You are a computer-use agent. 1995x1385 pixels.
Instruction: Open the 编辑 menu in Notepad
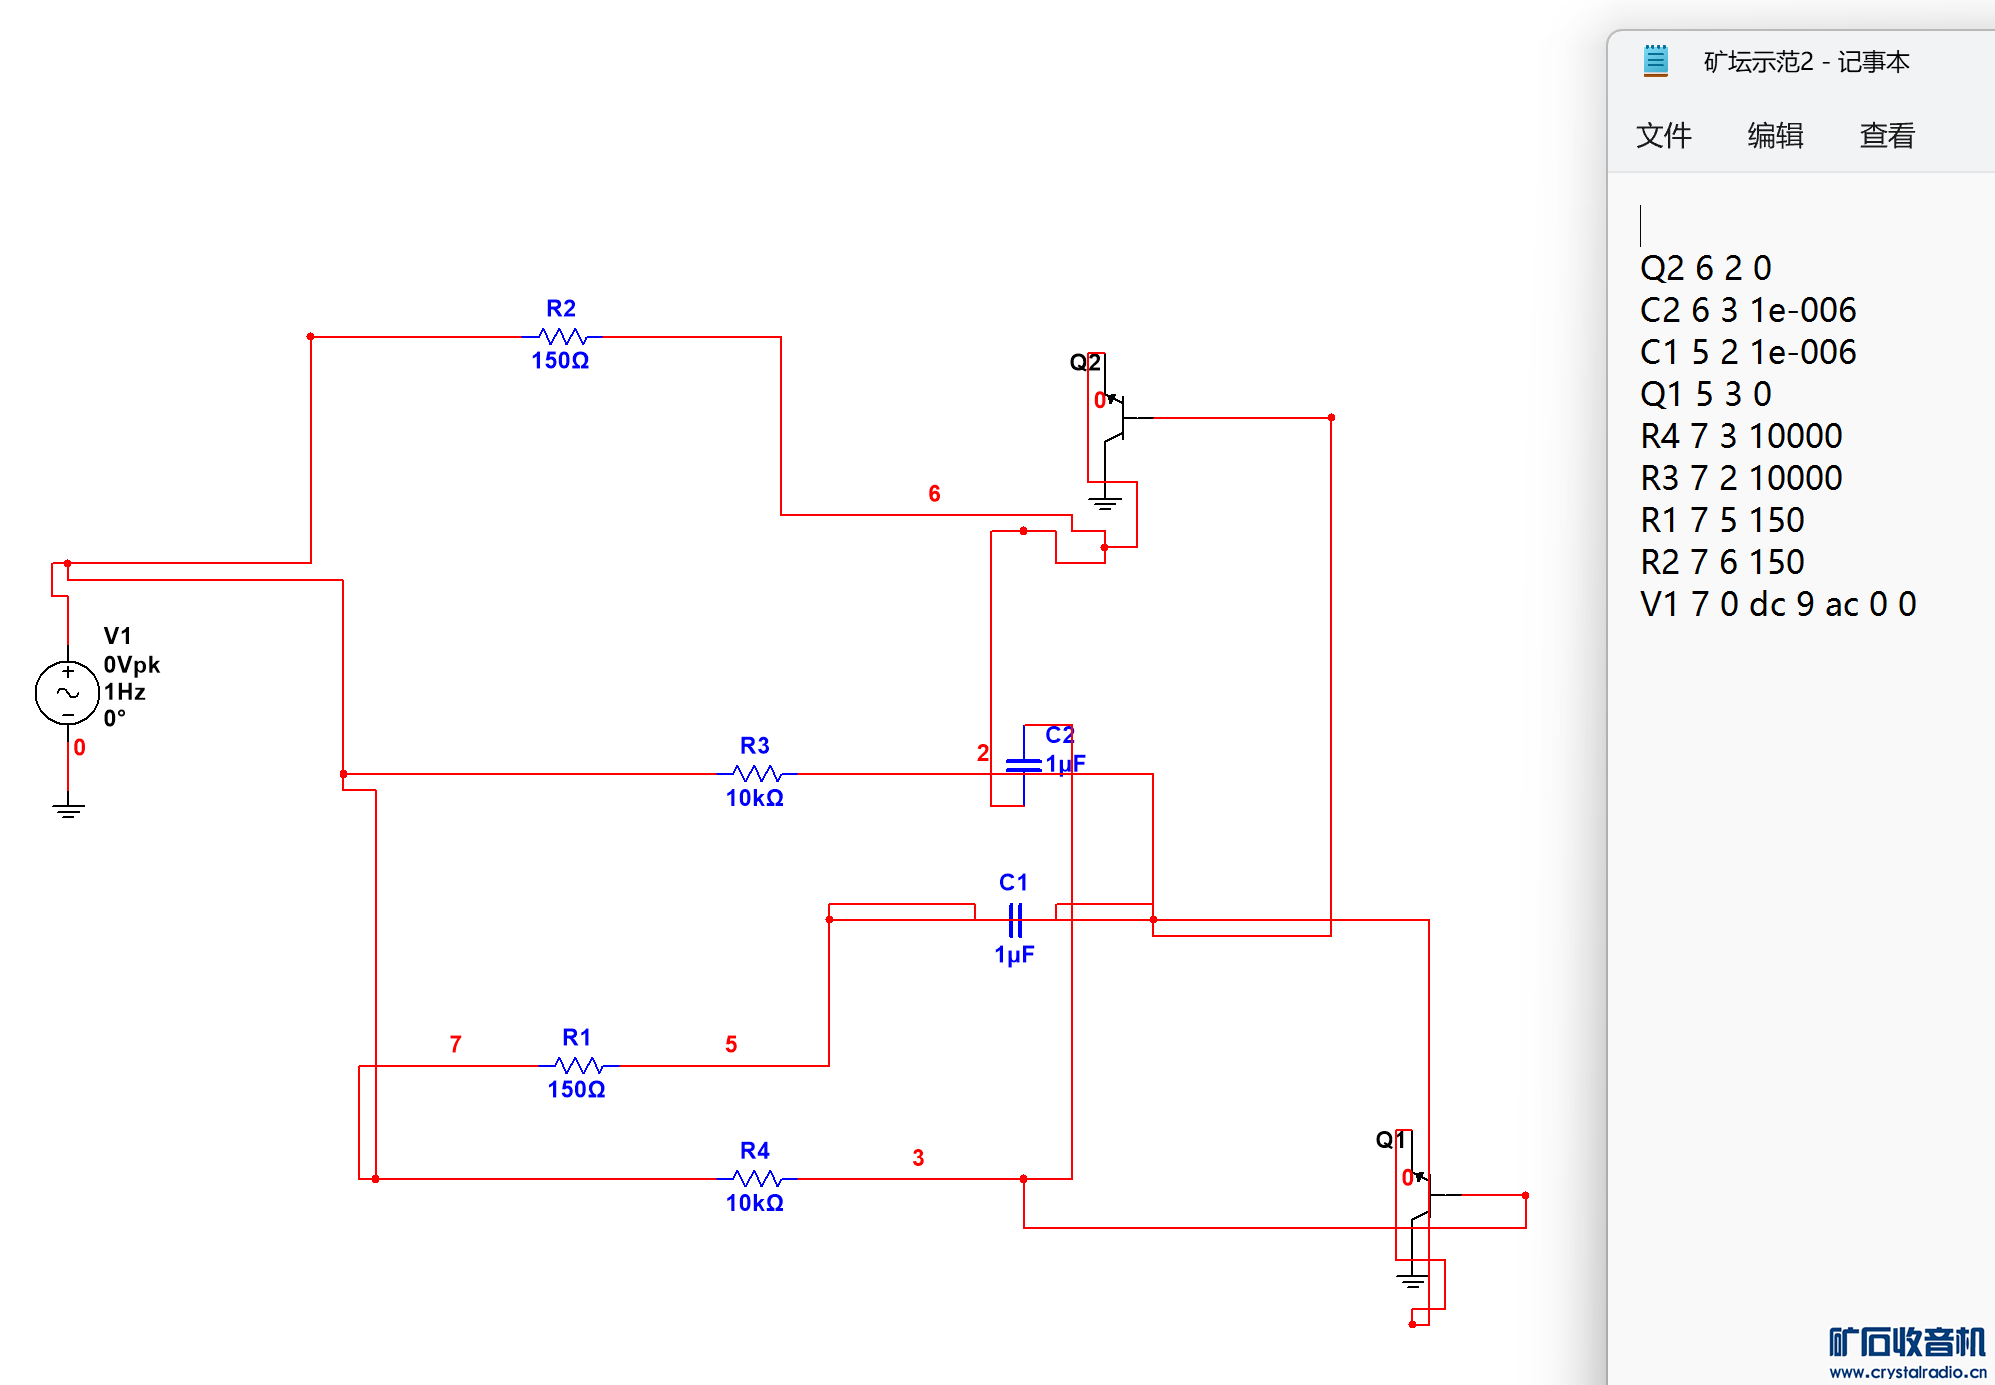tap(1775, 135)
